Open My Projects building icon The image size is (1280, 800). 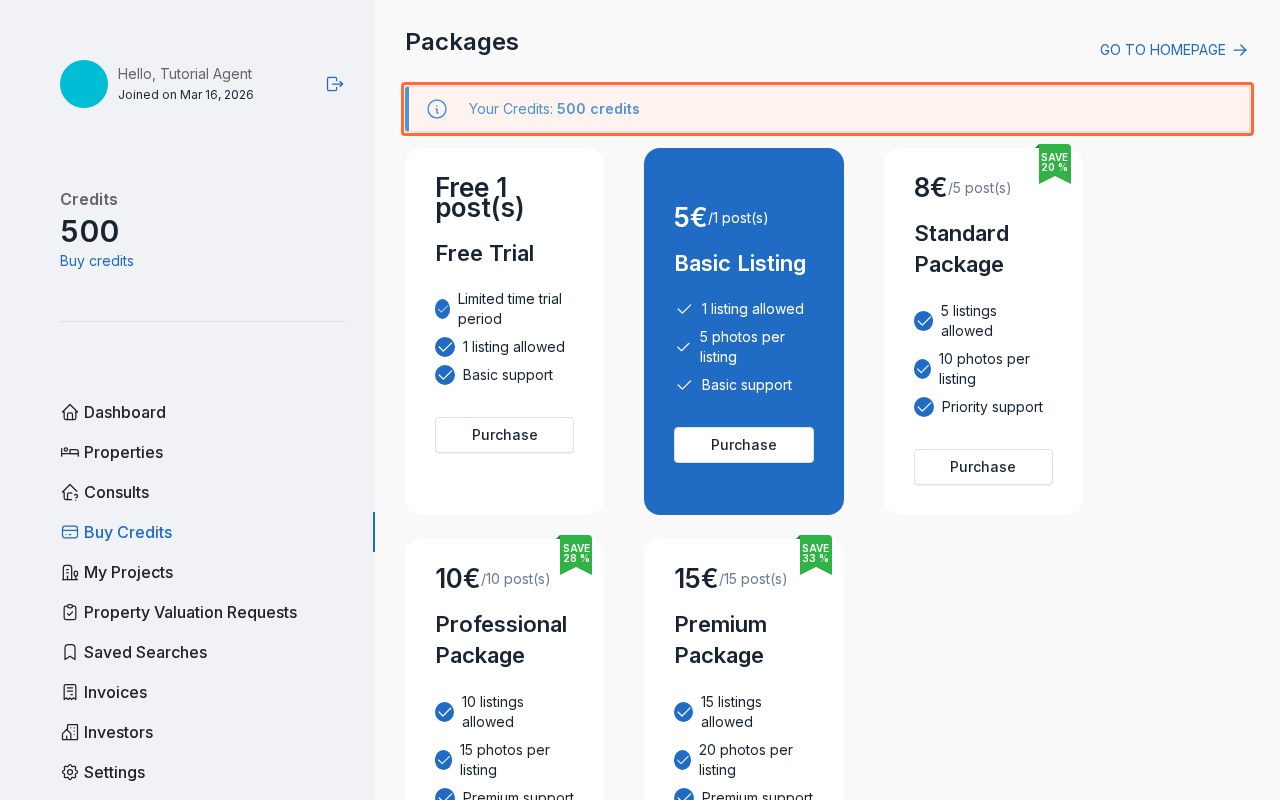point(69,572)
